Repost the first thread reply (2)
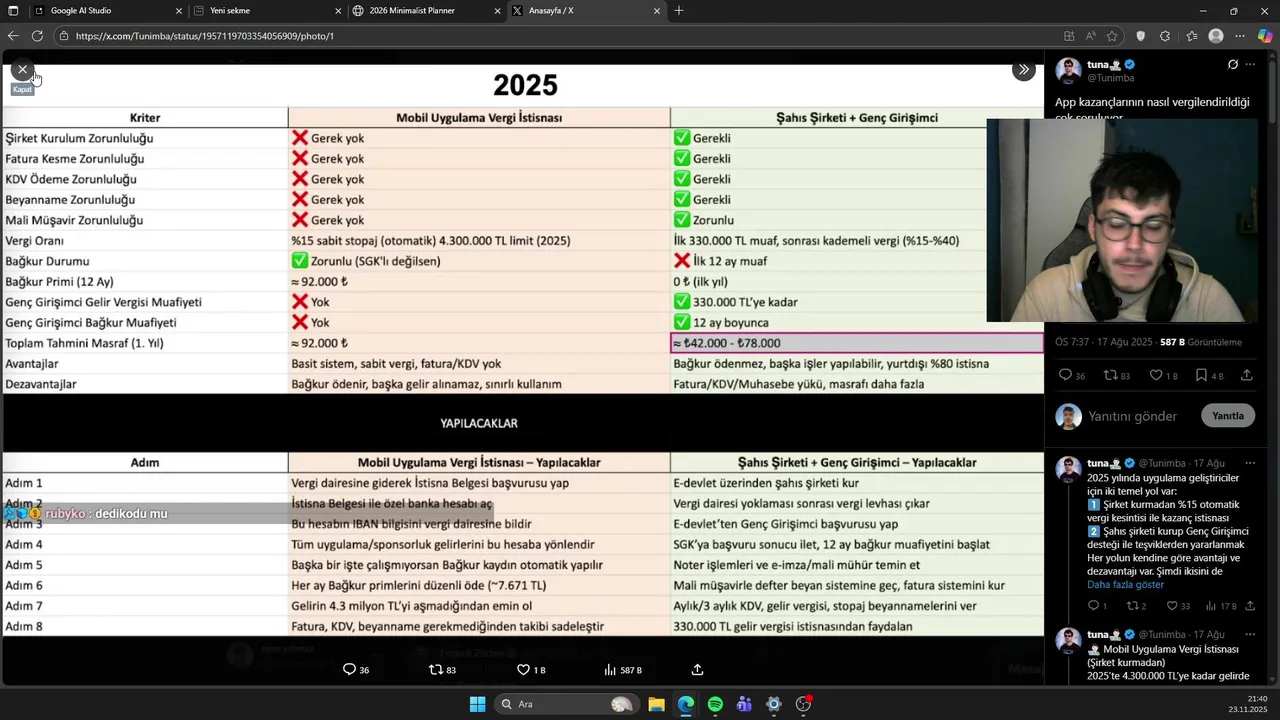1280x720 pixels. (x=1136, y=606)
